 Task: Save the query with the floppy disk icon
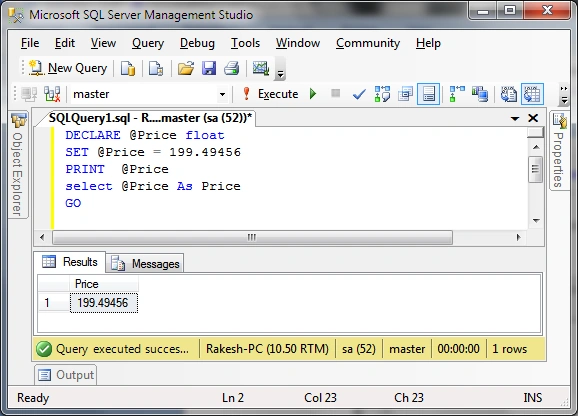tap(209, 69)
